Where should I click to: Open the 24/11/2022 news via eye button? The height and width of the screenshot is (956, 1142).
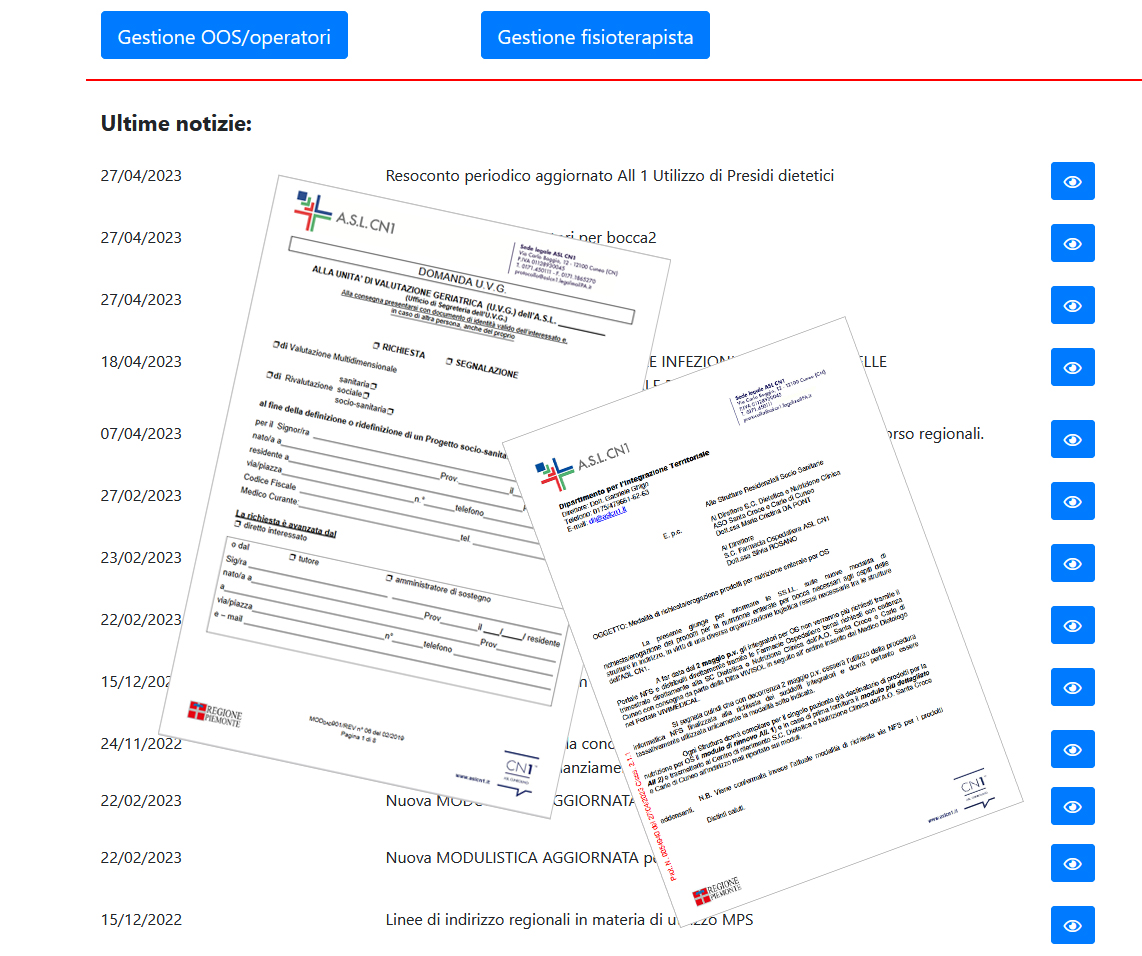pyautogui.click(x=1072, y=749)
